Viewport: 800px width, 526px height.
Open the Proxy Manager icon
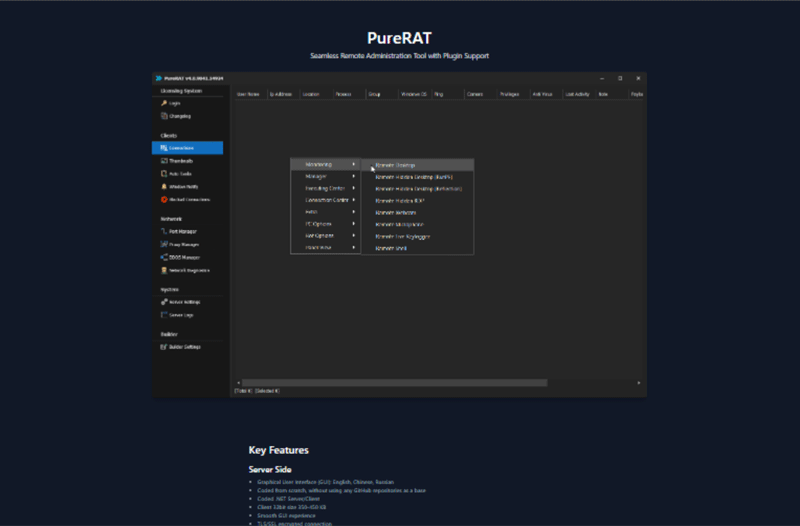(x=164, y=244)
